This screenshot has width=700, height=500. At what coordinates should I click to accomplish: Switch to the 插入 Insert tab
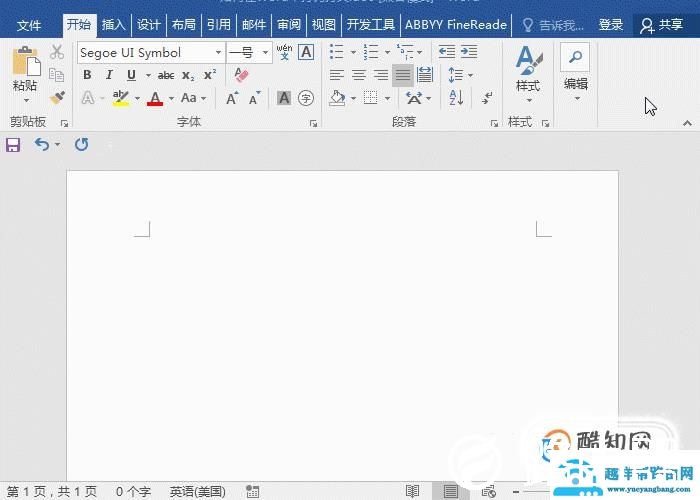[113, 25]
